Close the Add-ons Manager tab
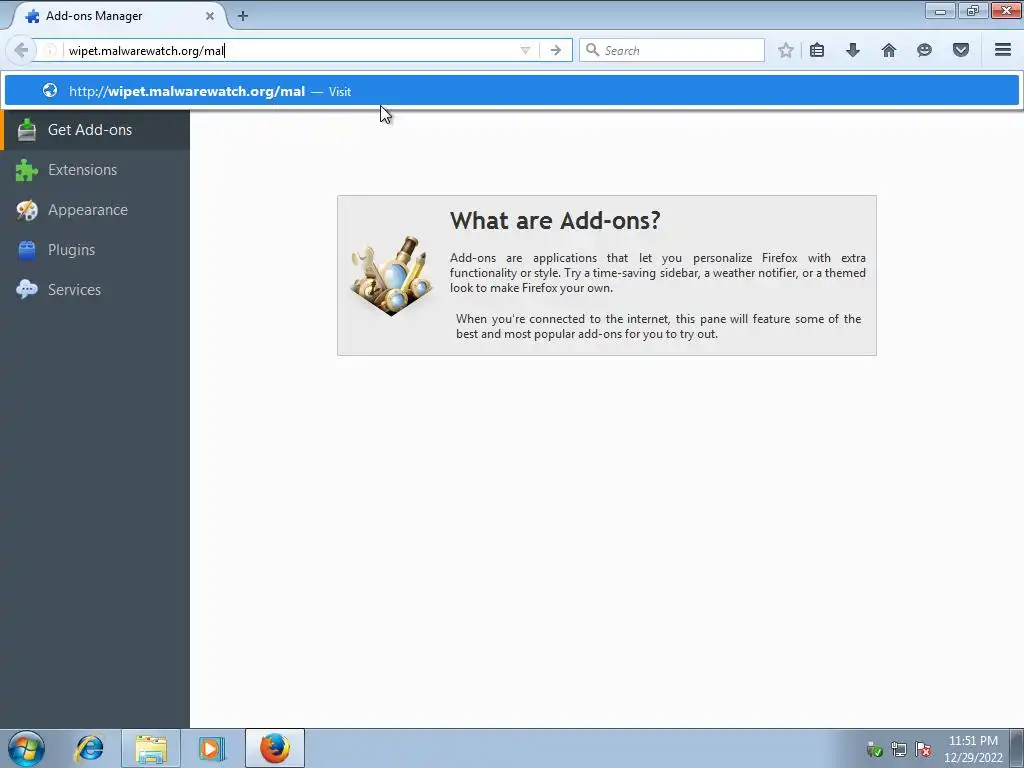1024x768 pixels. click(210, 16)
